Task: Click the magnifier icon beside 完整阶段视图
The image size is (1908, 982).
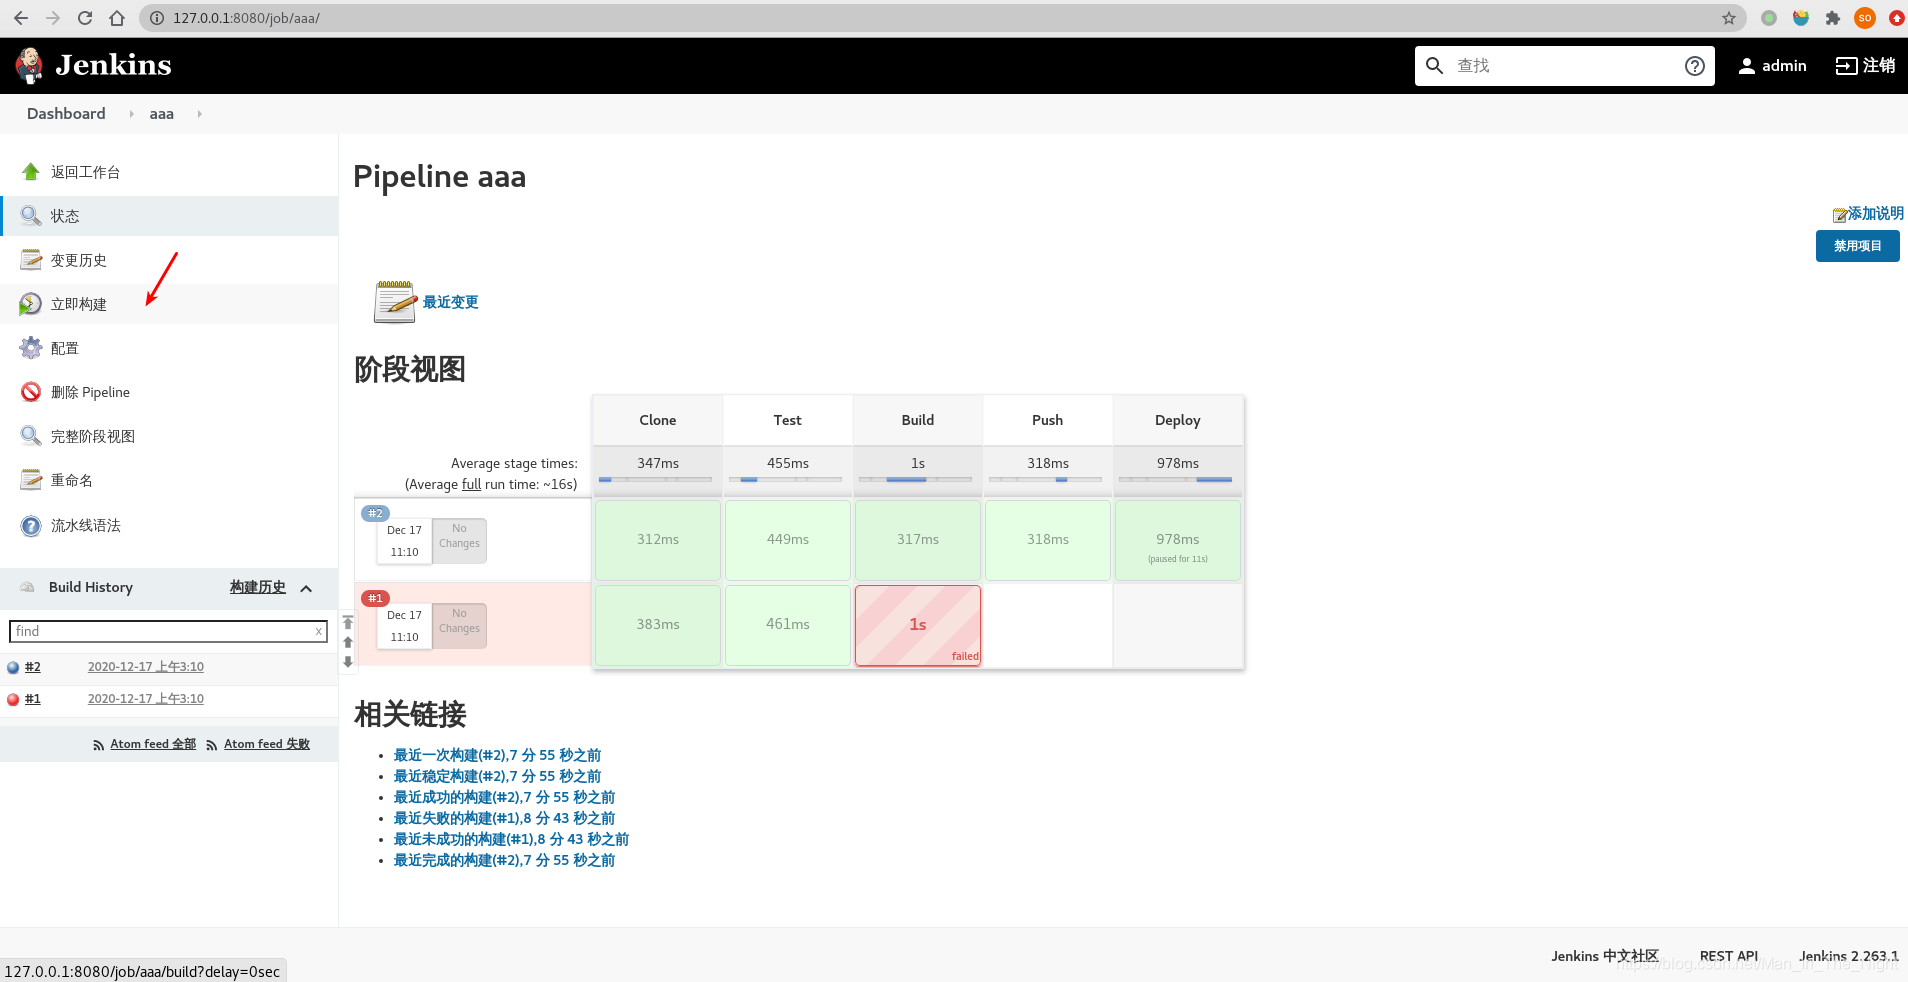Action: tap(31, 436)
